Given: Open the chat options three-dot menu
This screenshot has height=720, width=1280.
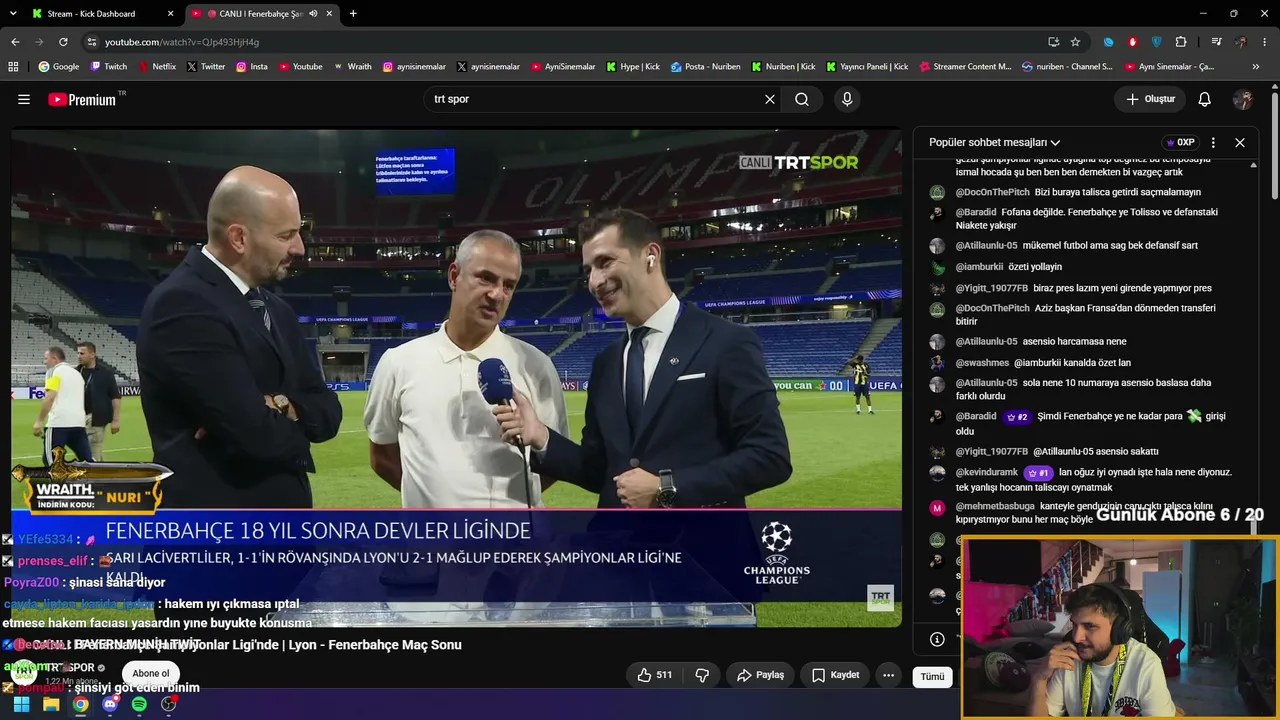Looking at the screenshot, I should coord(1213,142).
